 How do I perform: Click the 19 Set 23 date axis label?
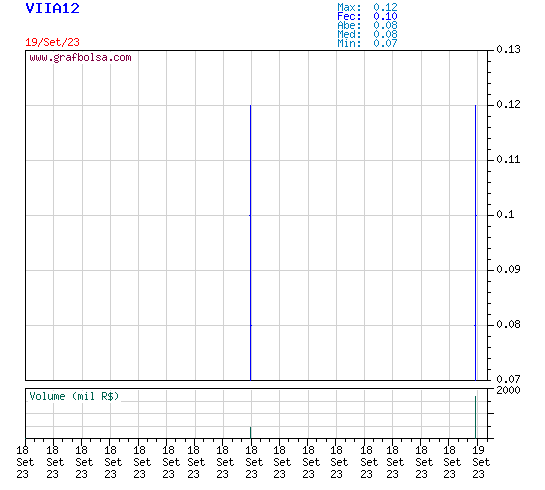click(x=481, y=462)
